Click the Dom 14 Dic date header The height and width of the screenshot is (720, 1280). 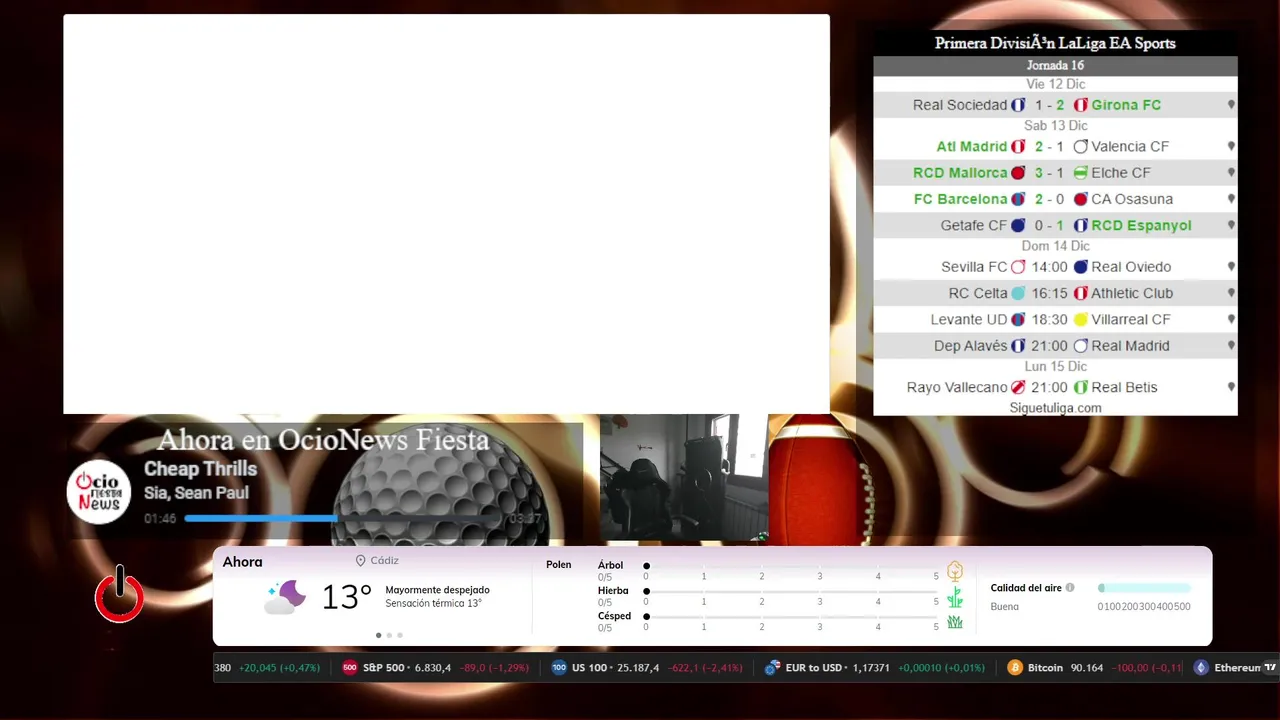[x=1055, y=246]
